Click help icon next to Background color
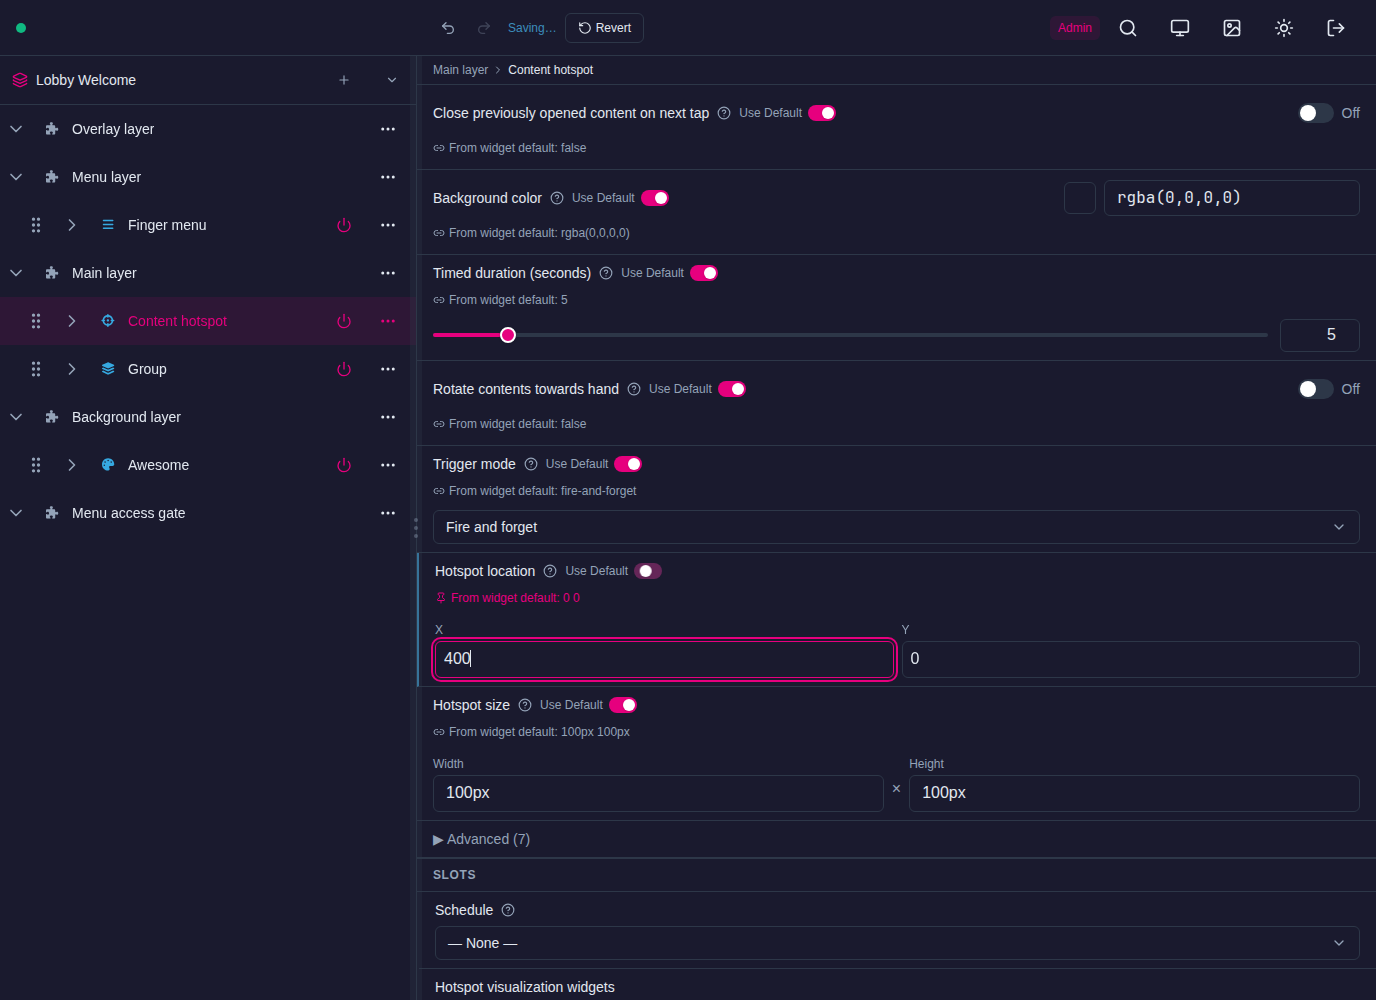This screenshot has height=1000, width=1376. pyautogui.click(x=557, y=198)
